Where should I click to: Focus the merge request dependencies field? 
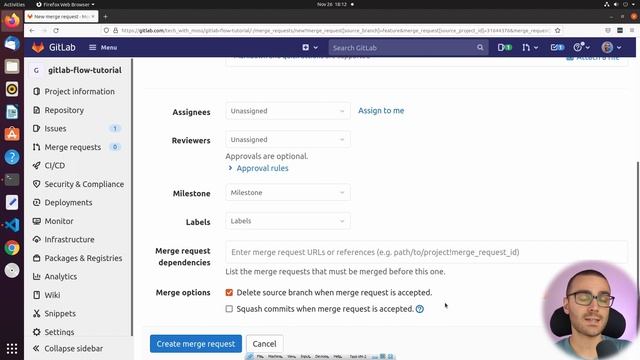[427, 252]
